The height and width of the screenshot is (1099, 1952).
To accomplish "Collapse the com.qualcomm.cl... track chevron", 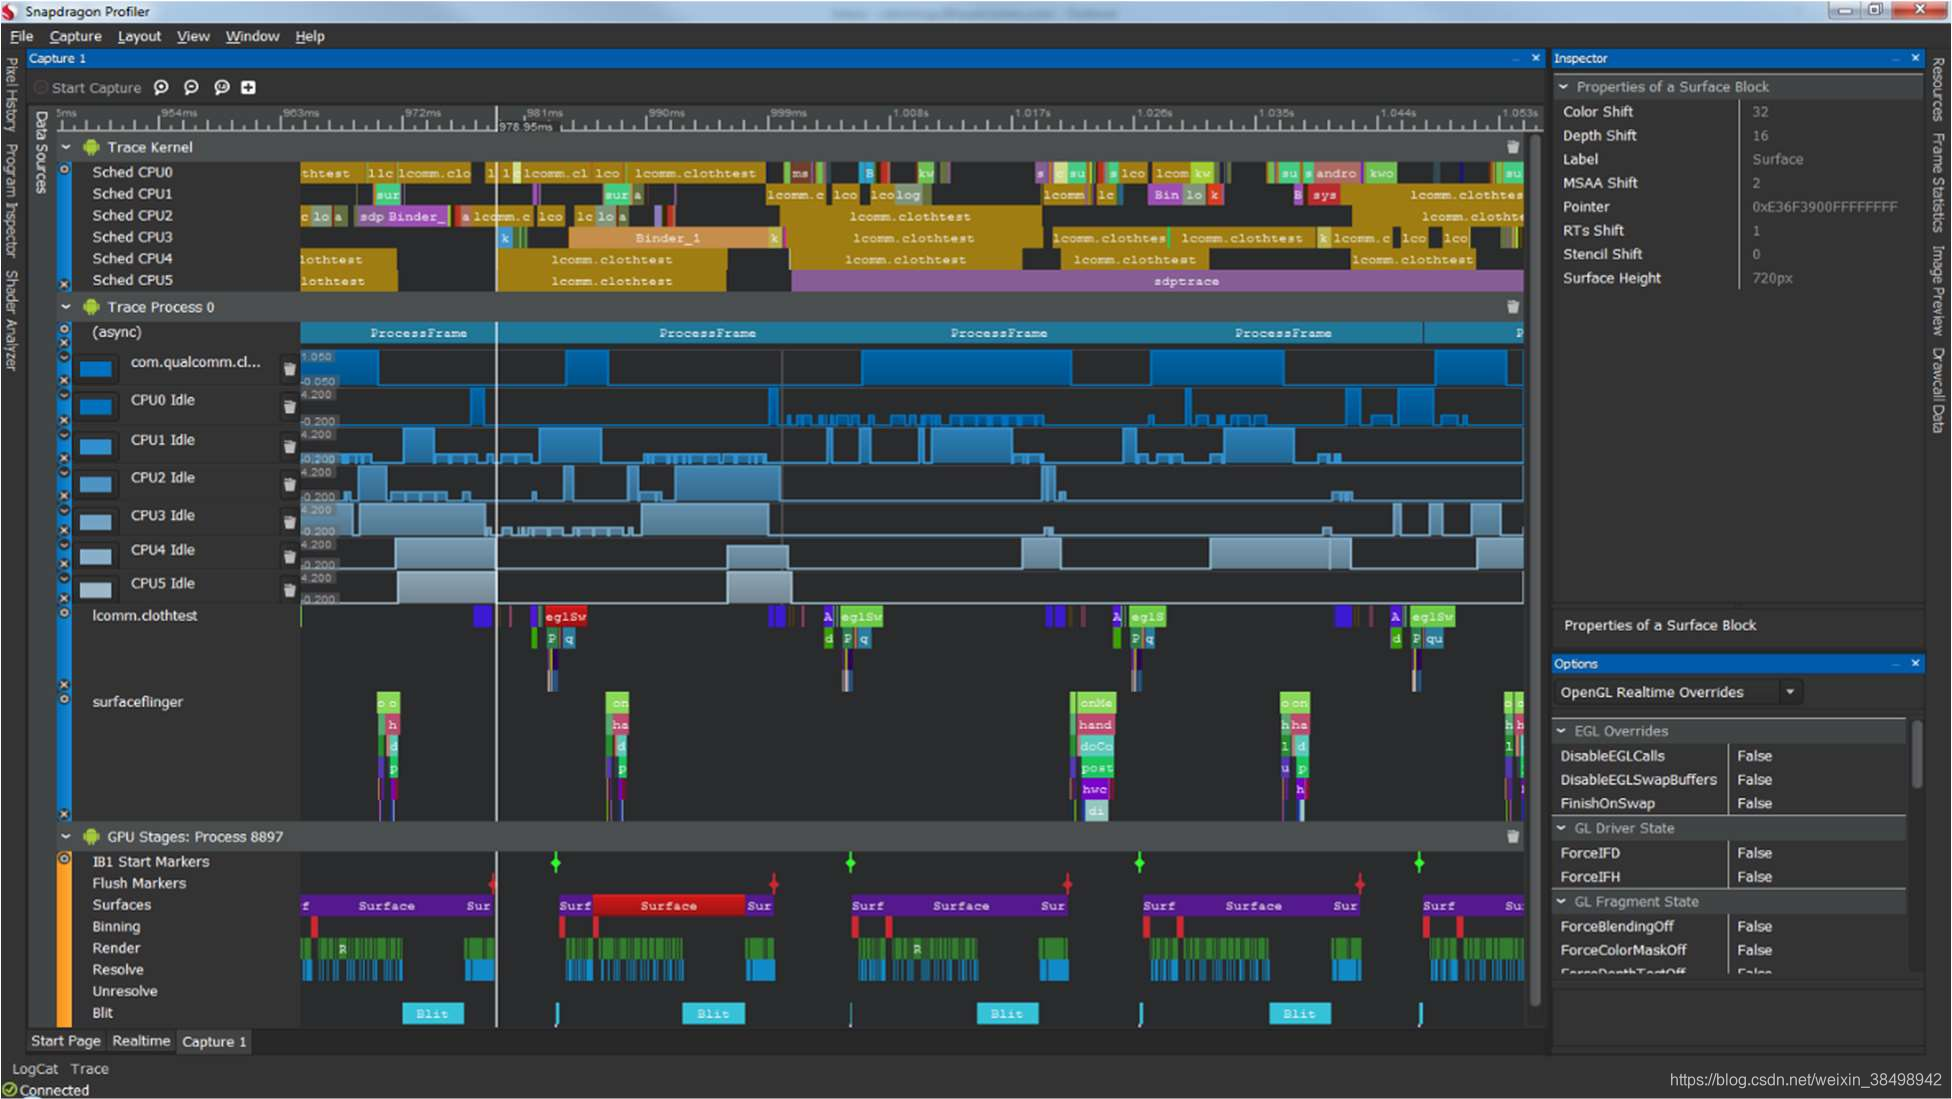I will [x=64, y=356].
